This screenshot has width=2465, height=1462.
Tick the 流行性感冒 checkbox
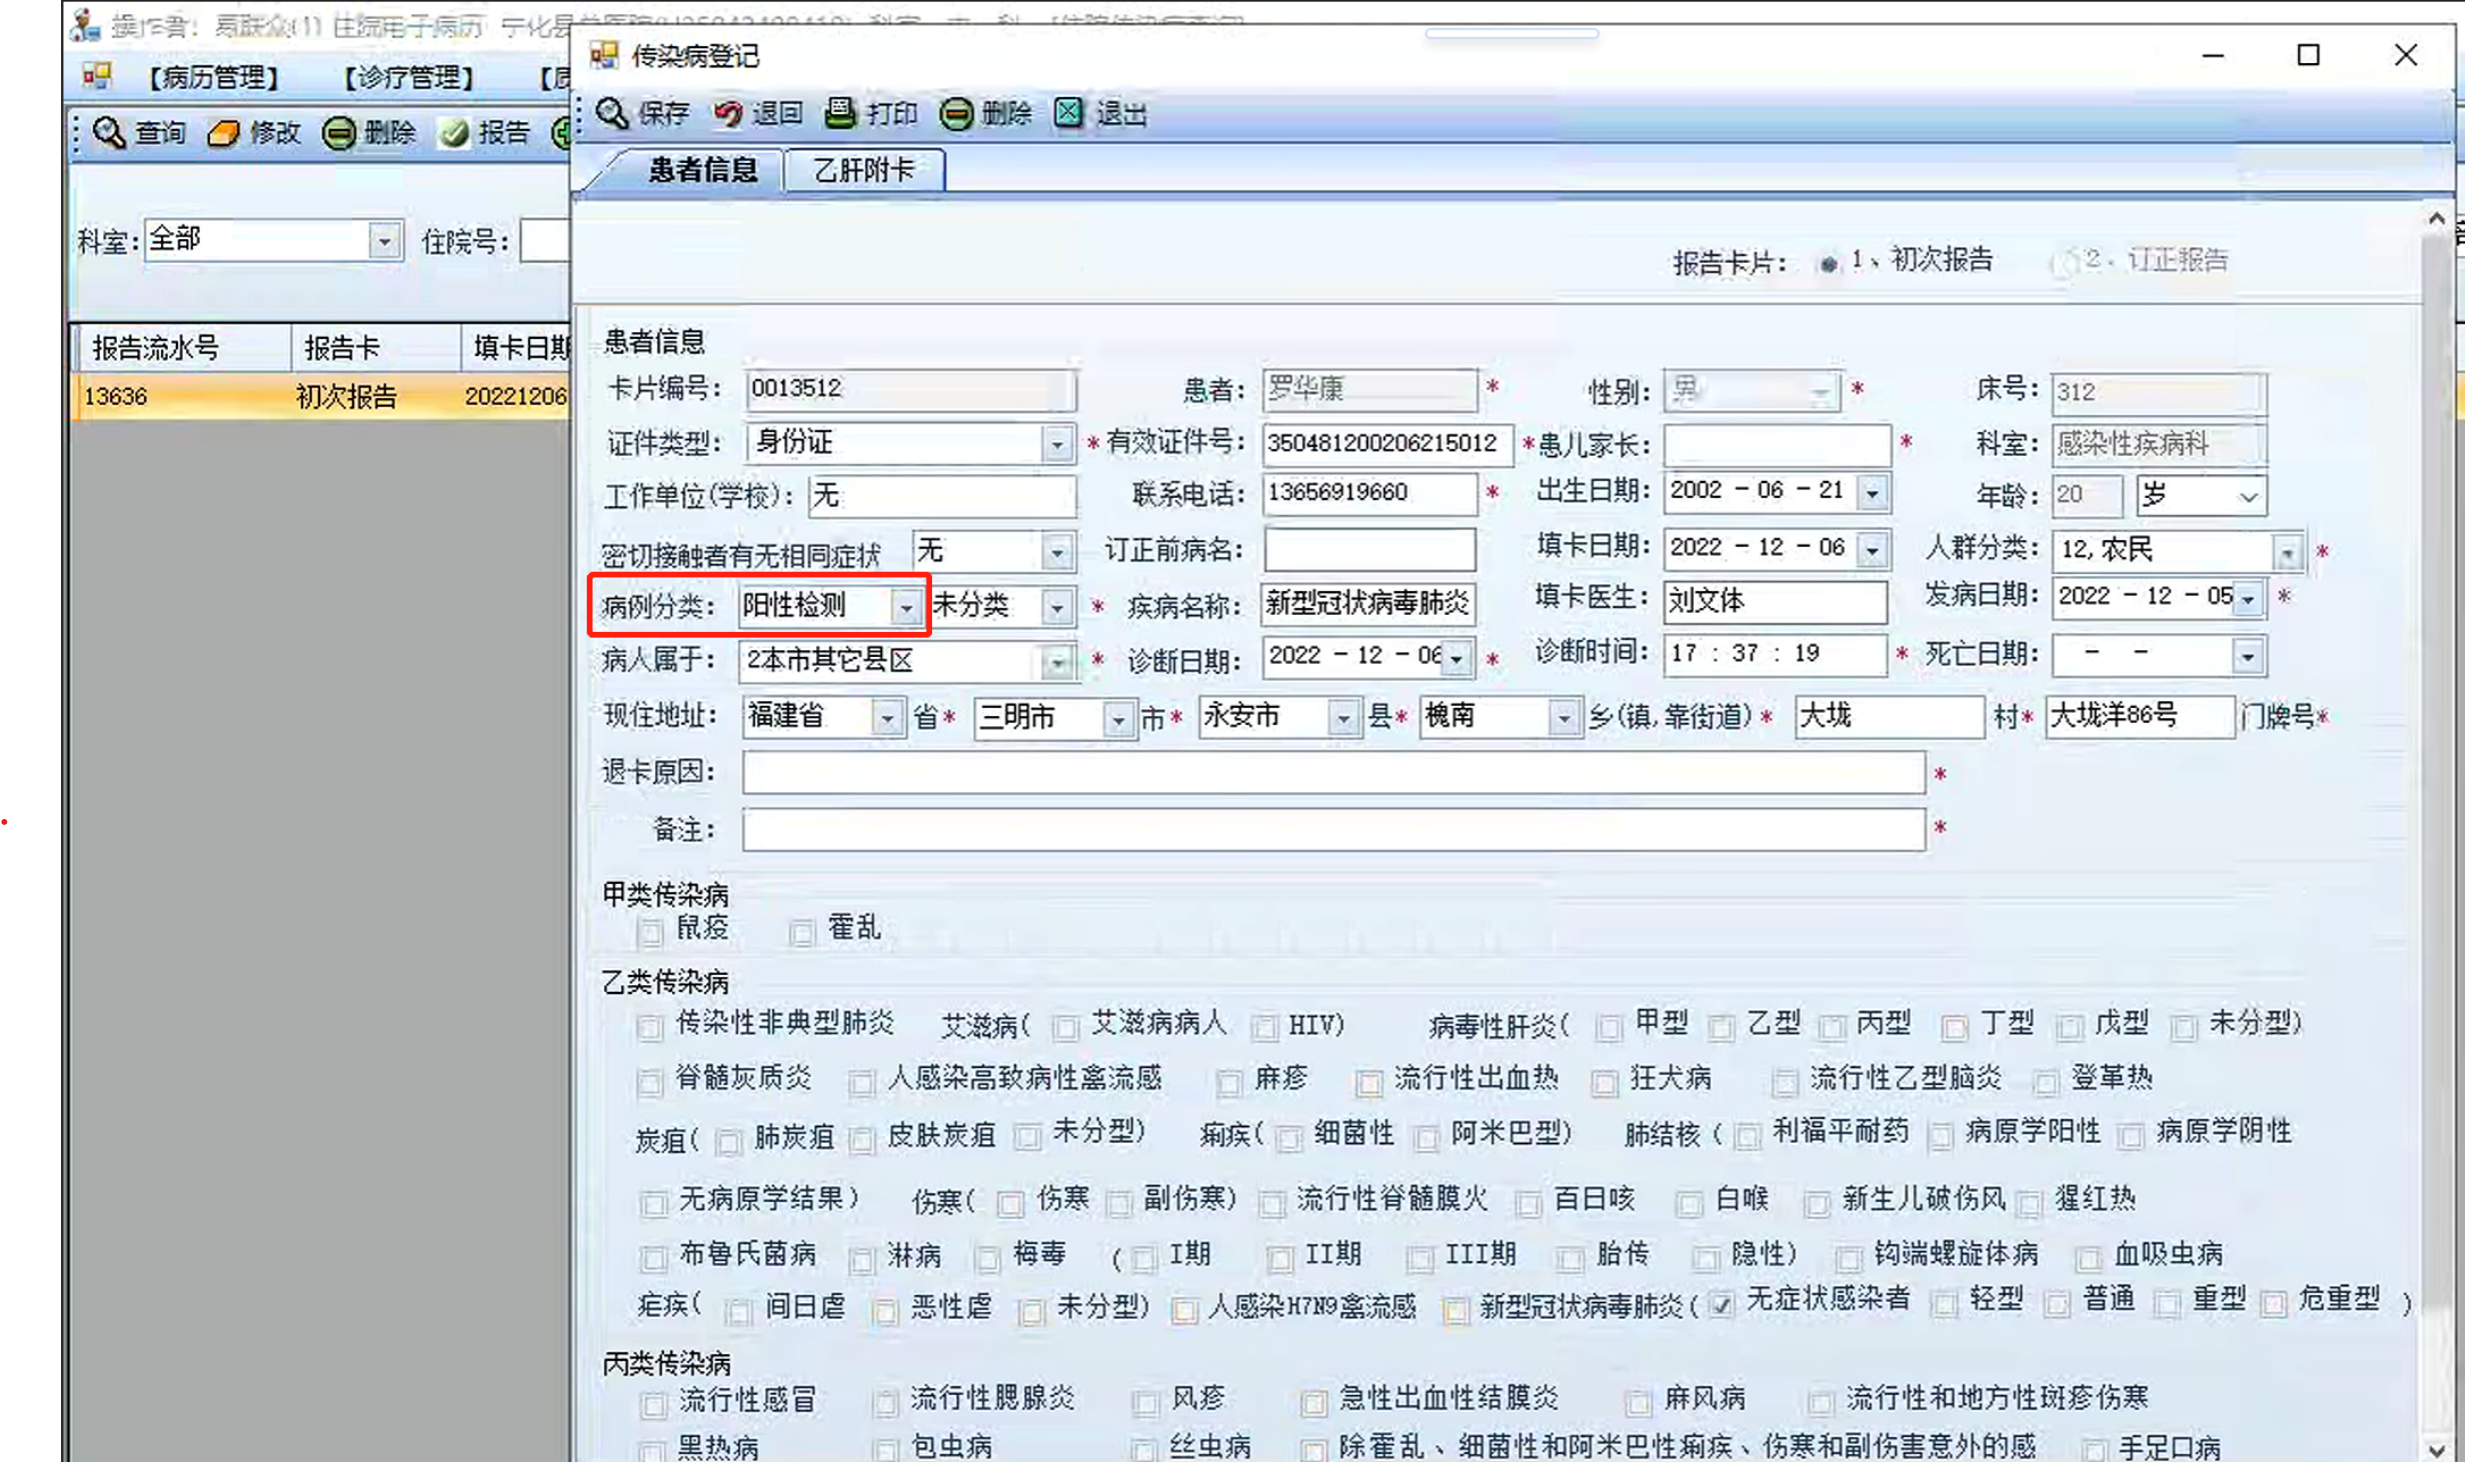pos(653,1403)
